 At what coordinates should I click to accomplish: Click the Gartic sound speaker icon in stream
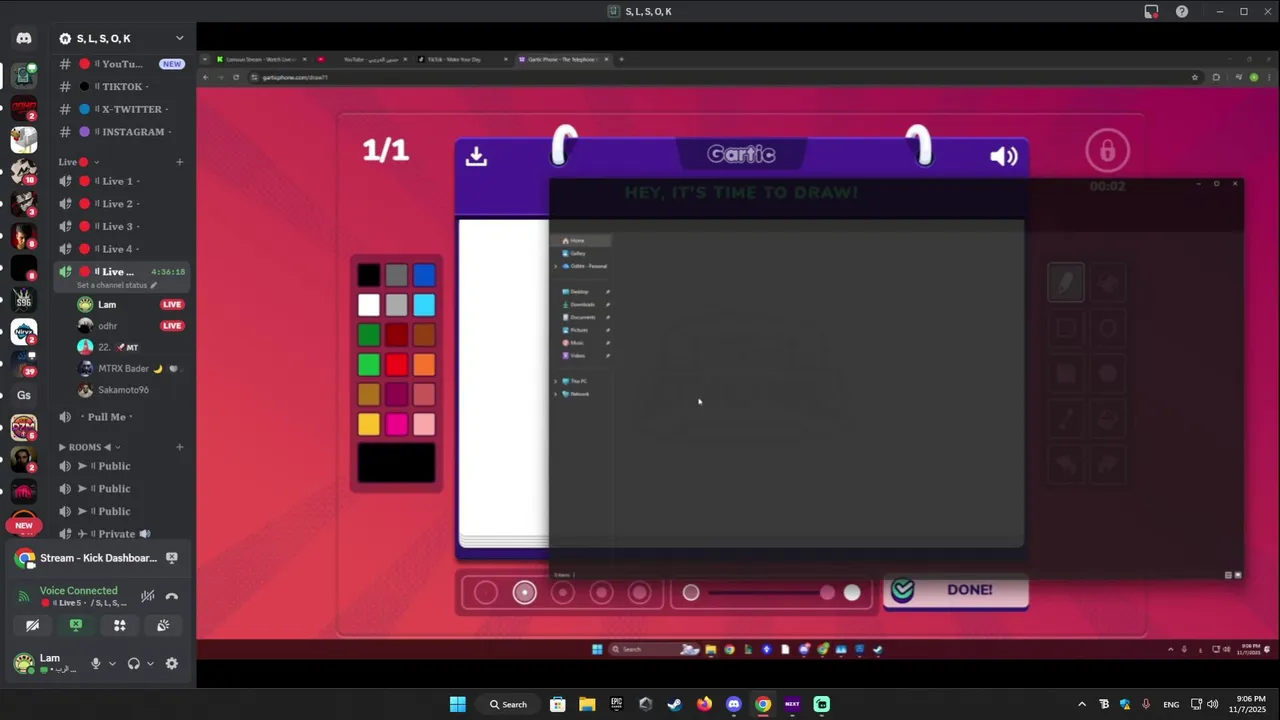coord(1003,156)
